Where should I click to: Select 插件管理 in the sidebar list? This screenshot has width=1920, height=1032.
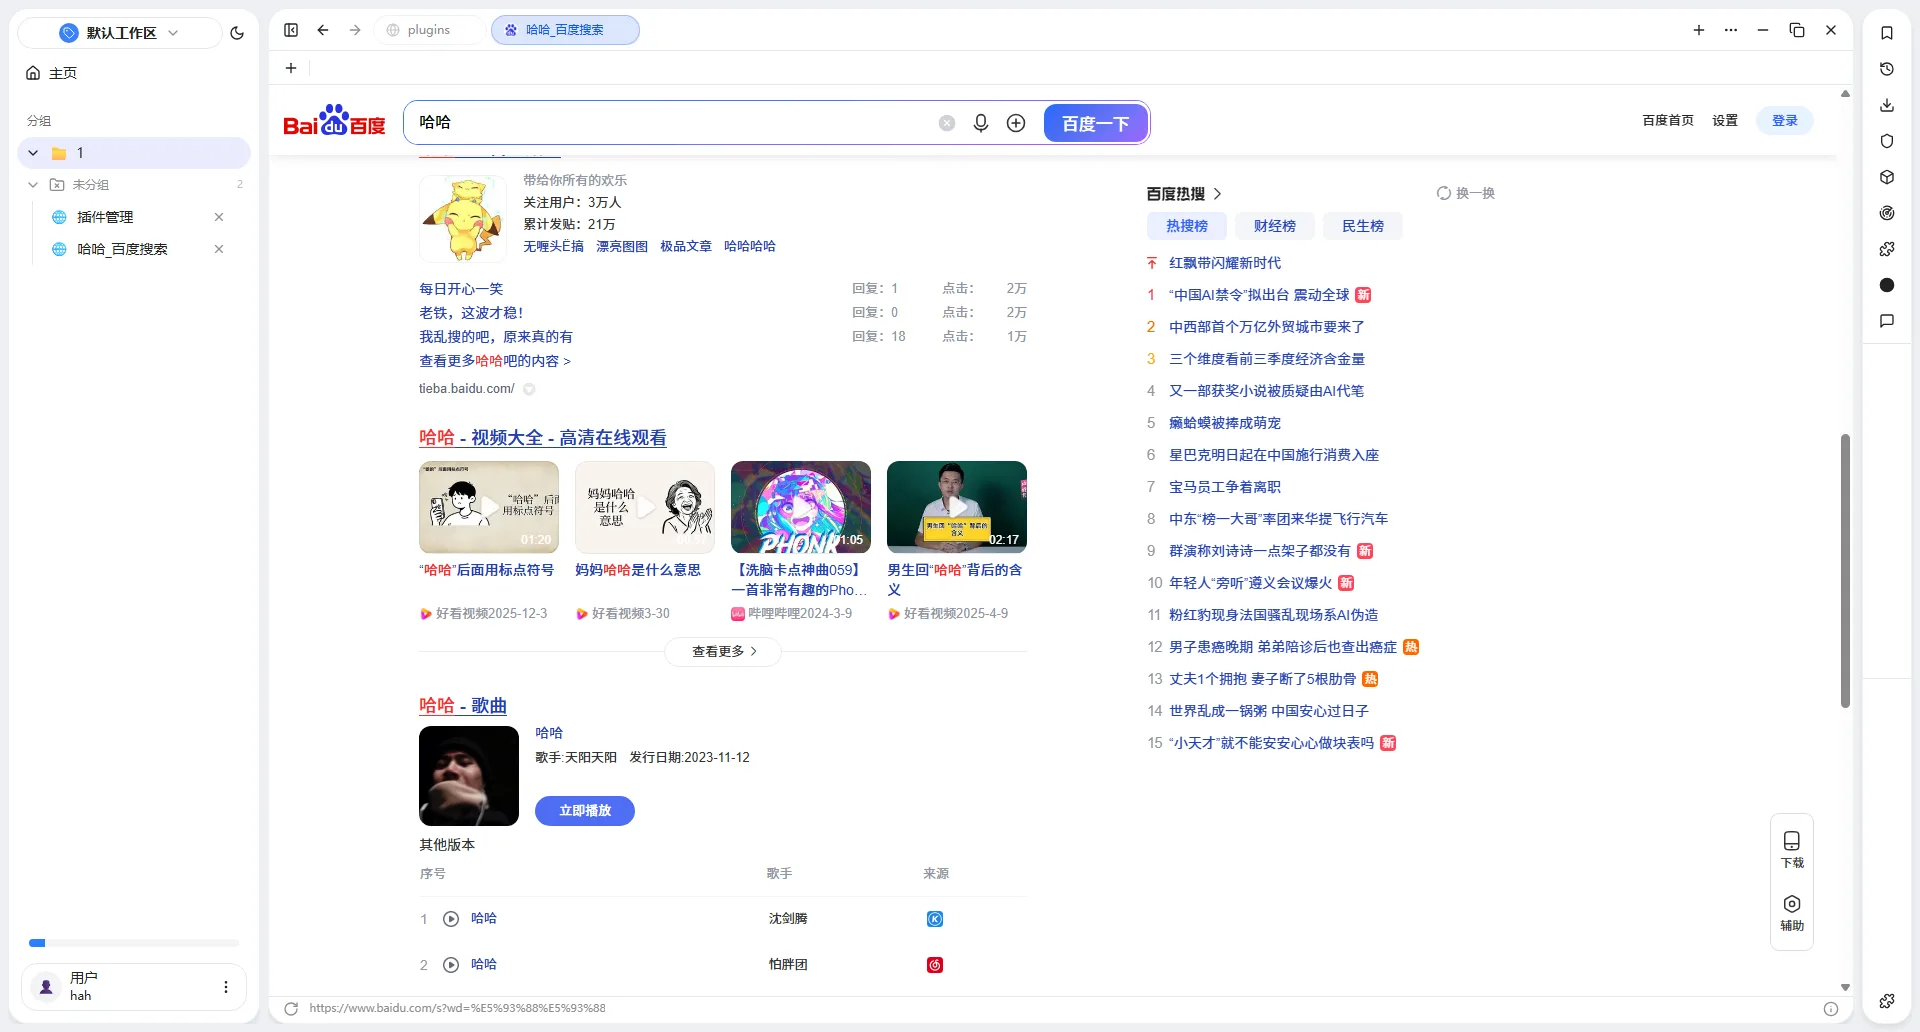click(105, 217)
